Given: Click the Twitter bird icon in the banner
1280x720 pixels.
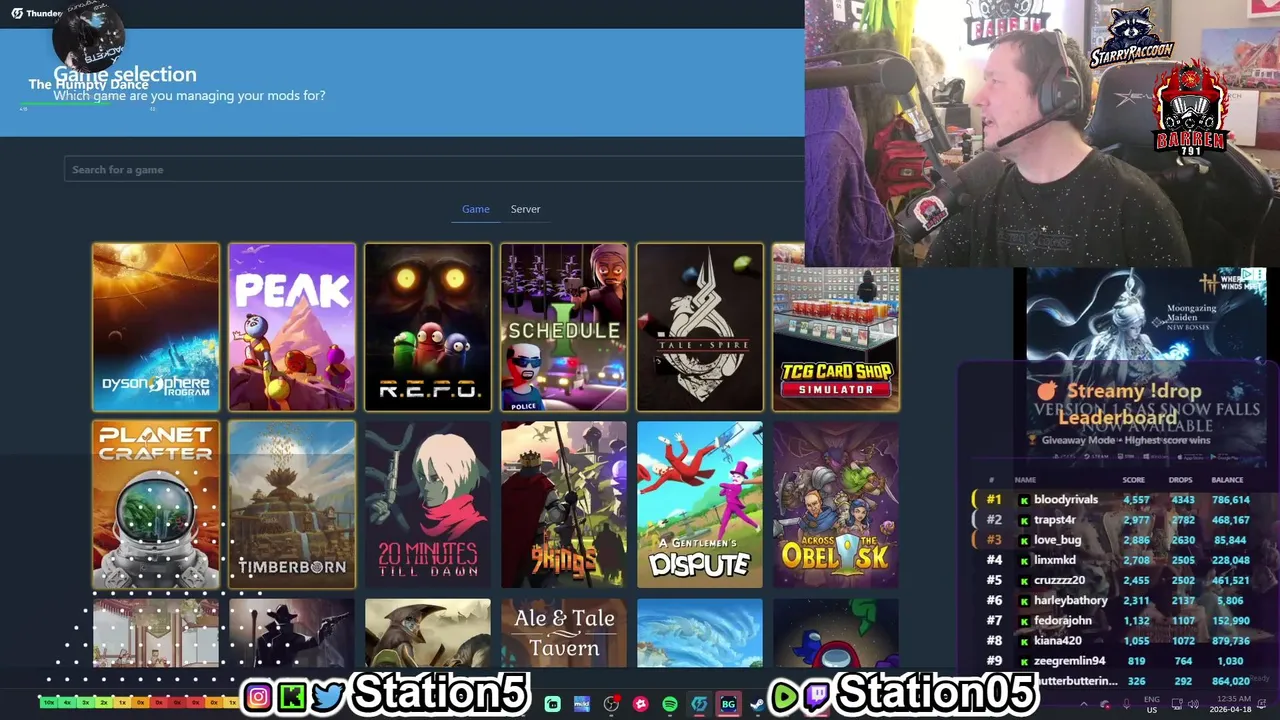Looking at the screenshot, I should pos(327,697).
